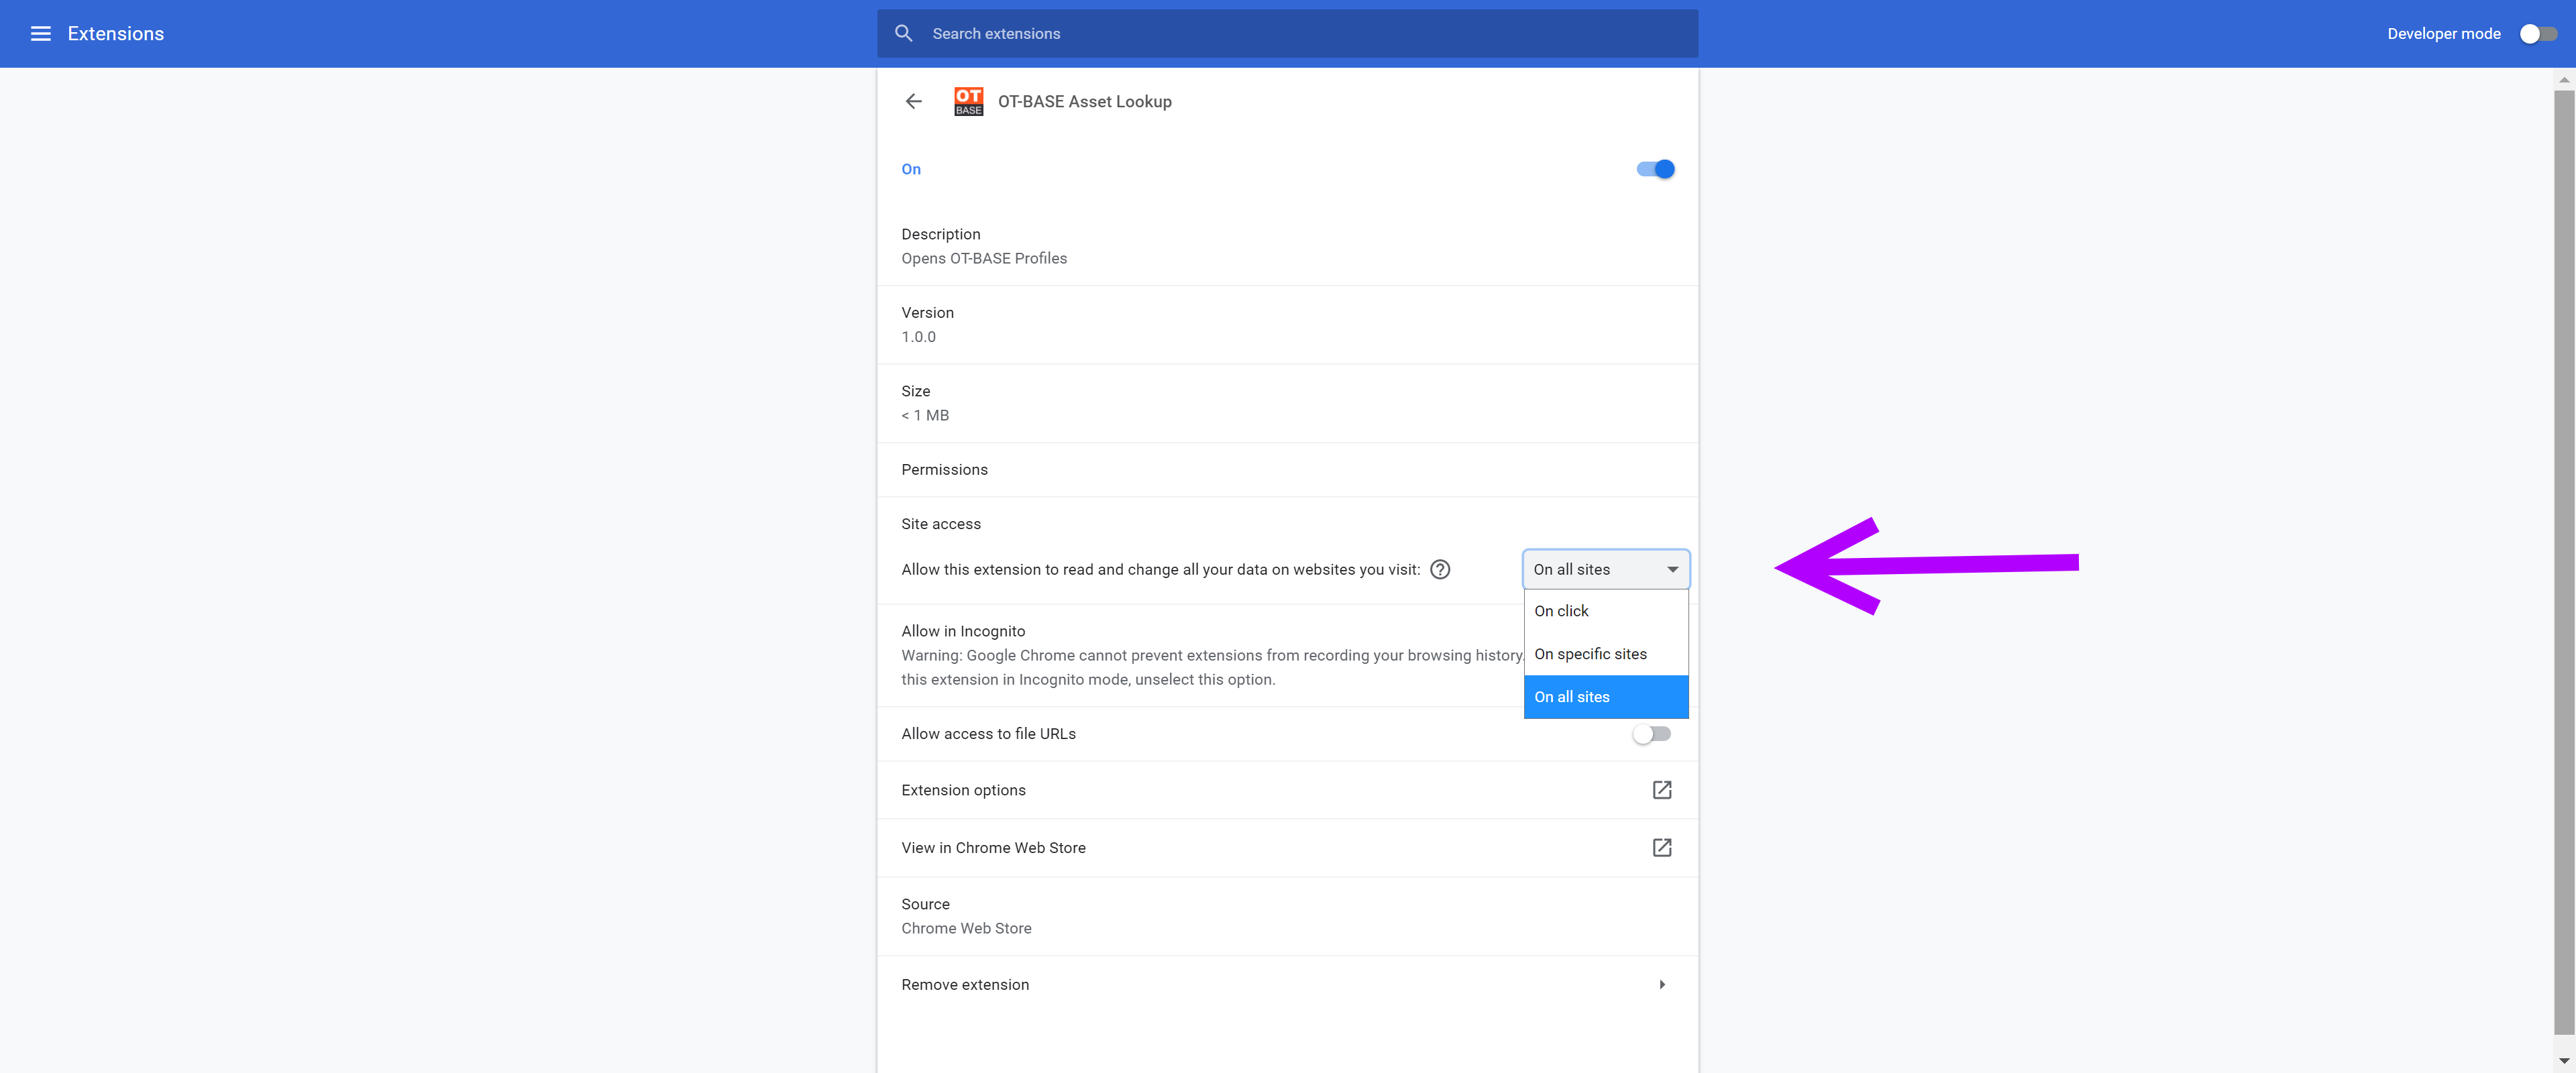The height and width of the screenshot is (1073, 2576).
Task: Click the OT-BASE Asset Lookup title
Action: tap(1084, 101)
